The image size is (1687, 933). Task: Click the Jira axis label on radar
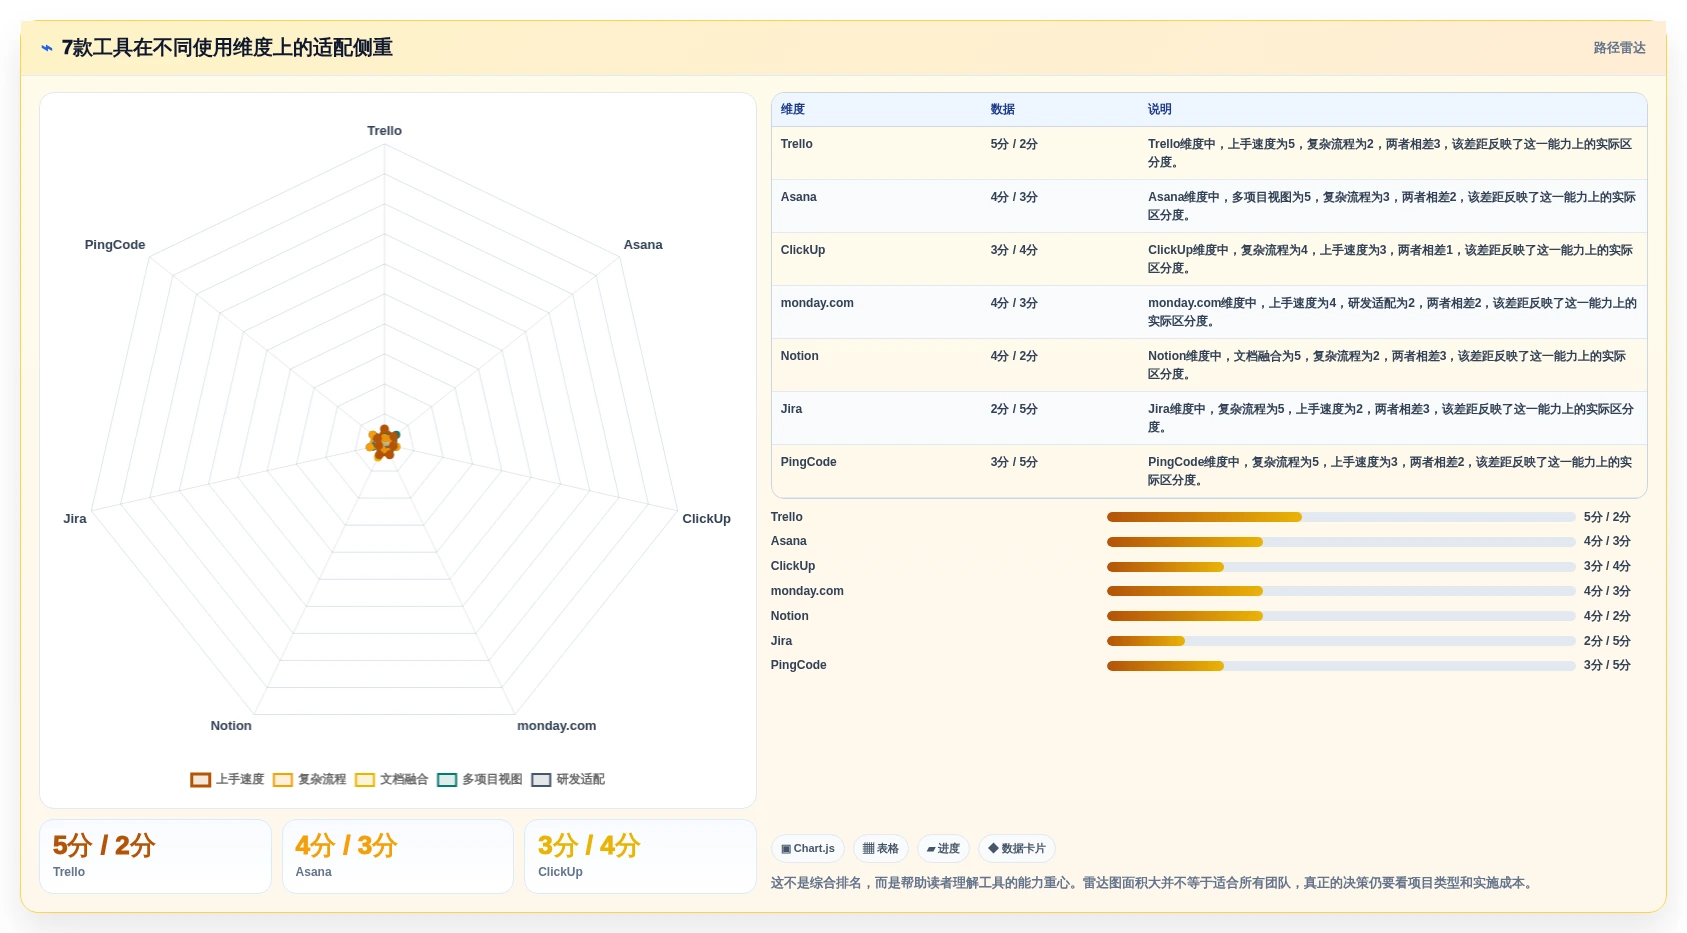pyautogui.click(x=75, y=519)
